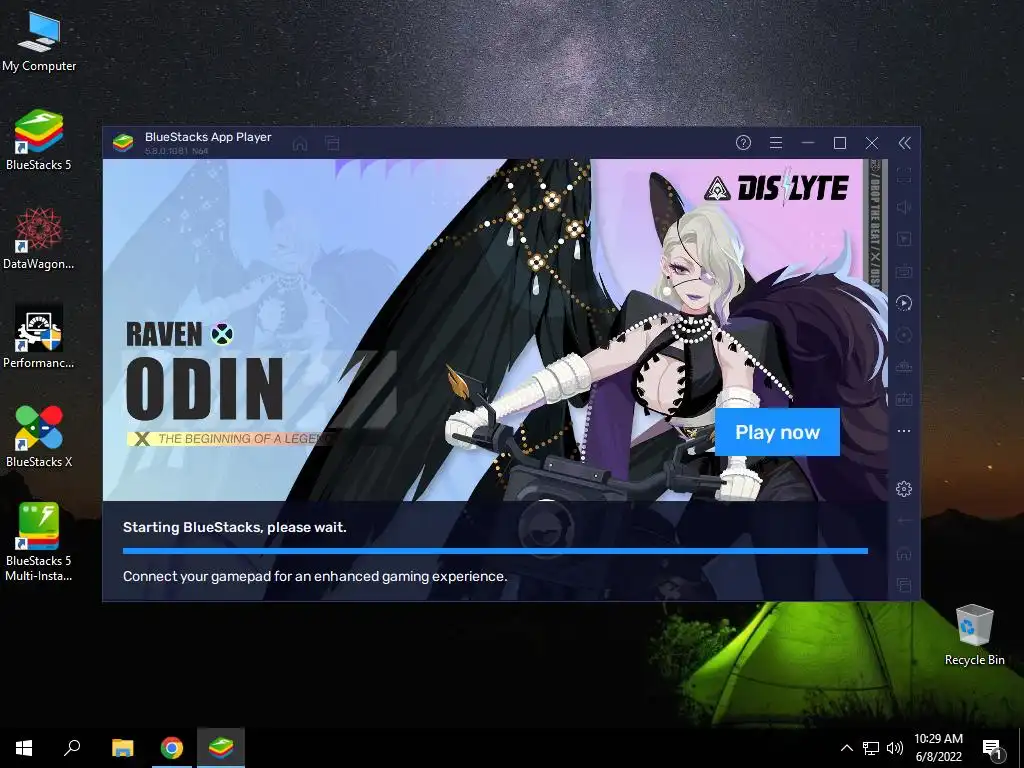Viewport: 1024px width, 768px height.
Task: Click the gamepad tip text line
Action: point(315,576)
